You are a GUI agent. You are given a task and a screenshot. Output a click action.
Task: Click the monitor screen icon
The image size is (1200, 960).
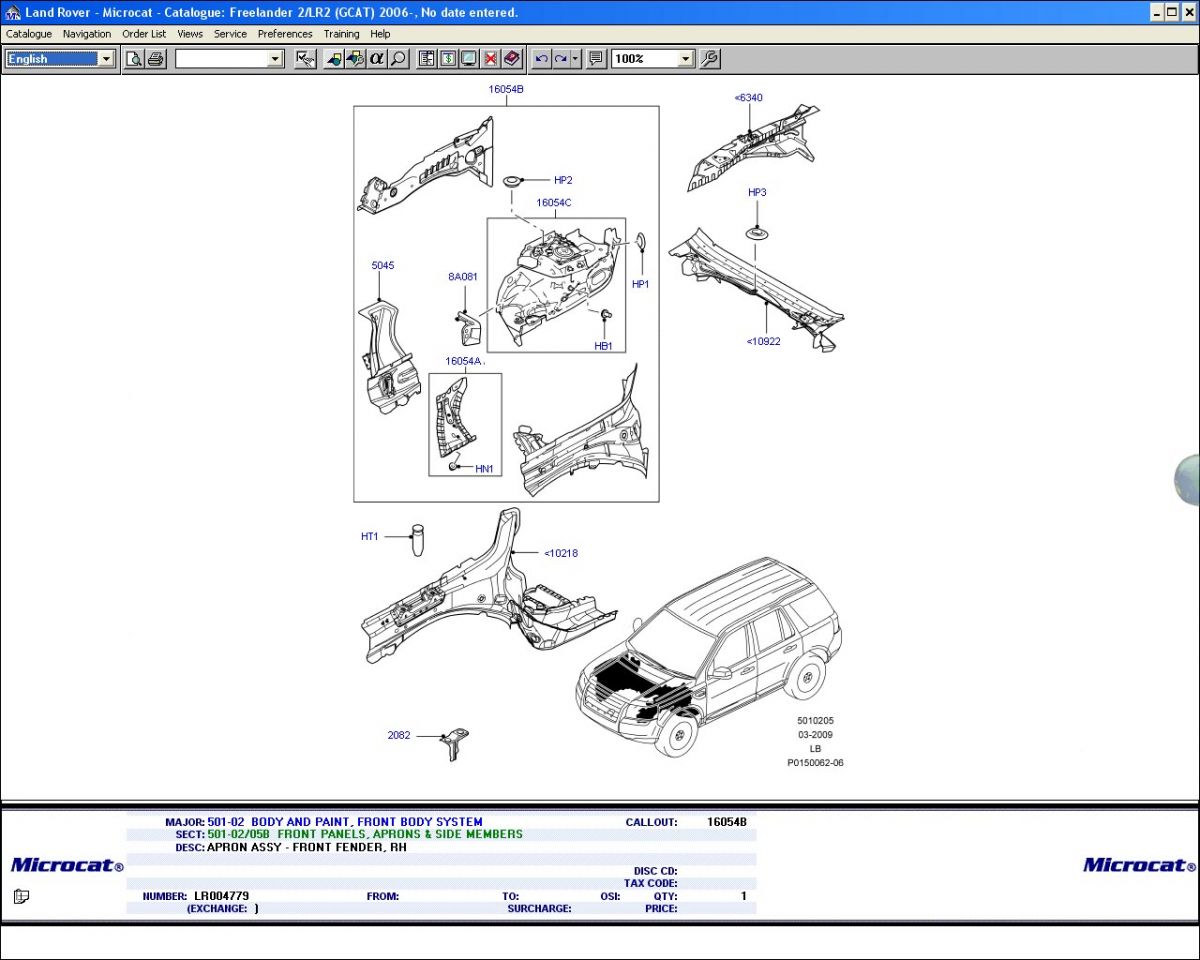click(469, 59)
